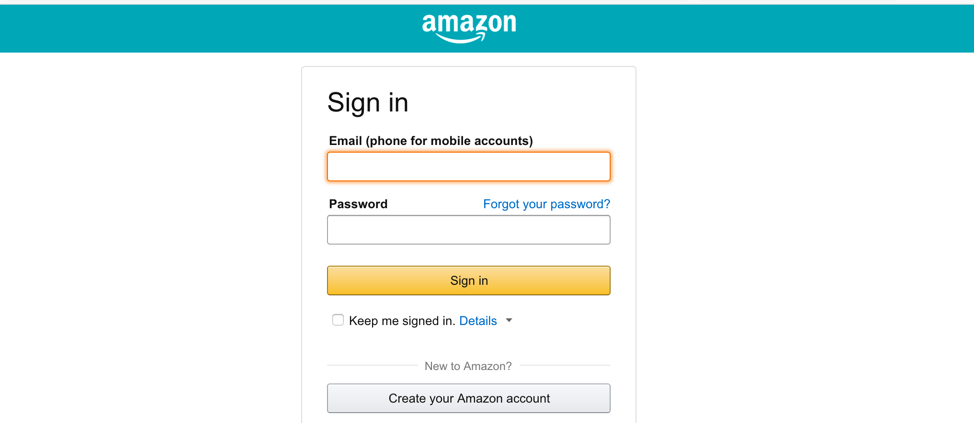Screen dimensions: 974x423
Task: Open the Forgot your password? link
Action: click(547, 204)
